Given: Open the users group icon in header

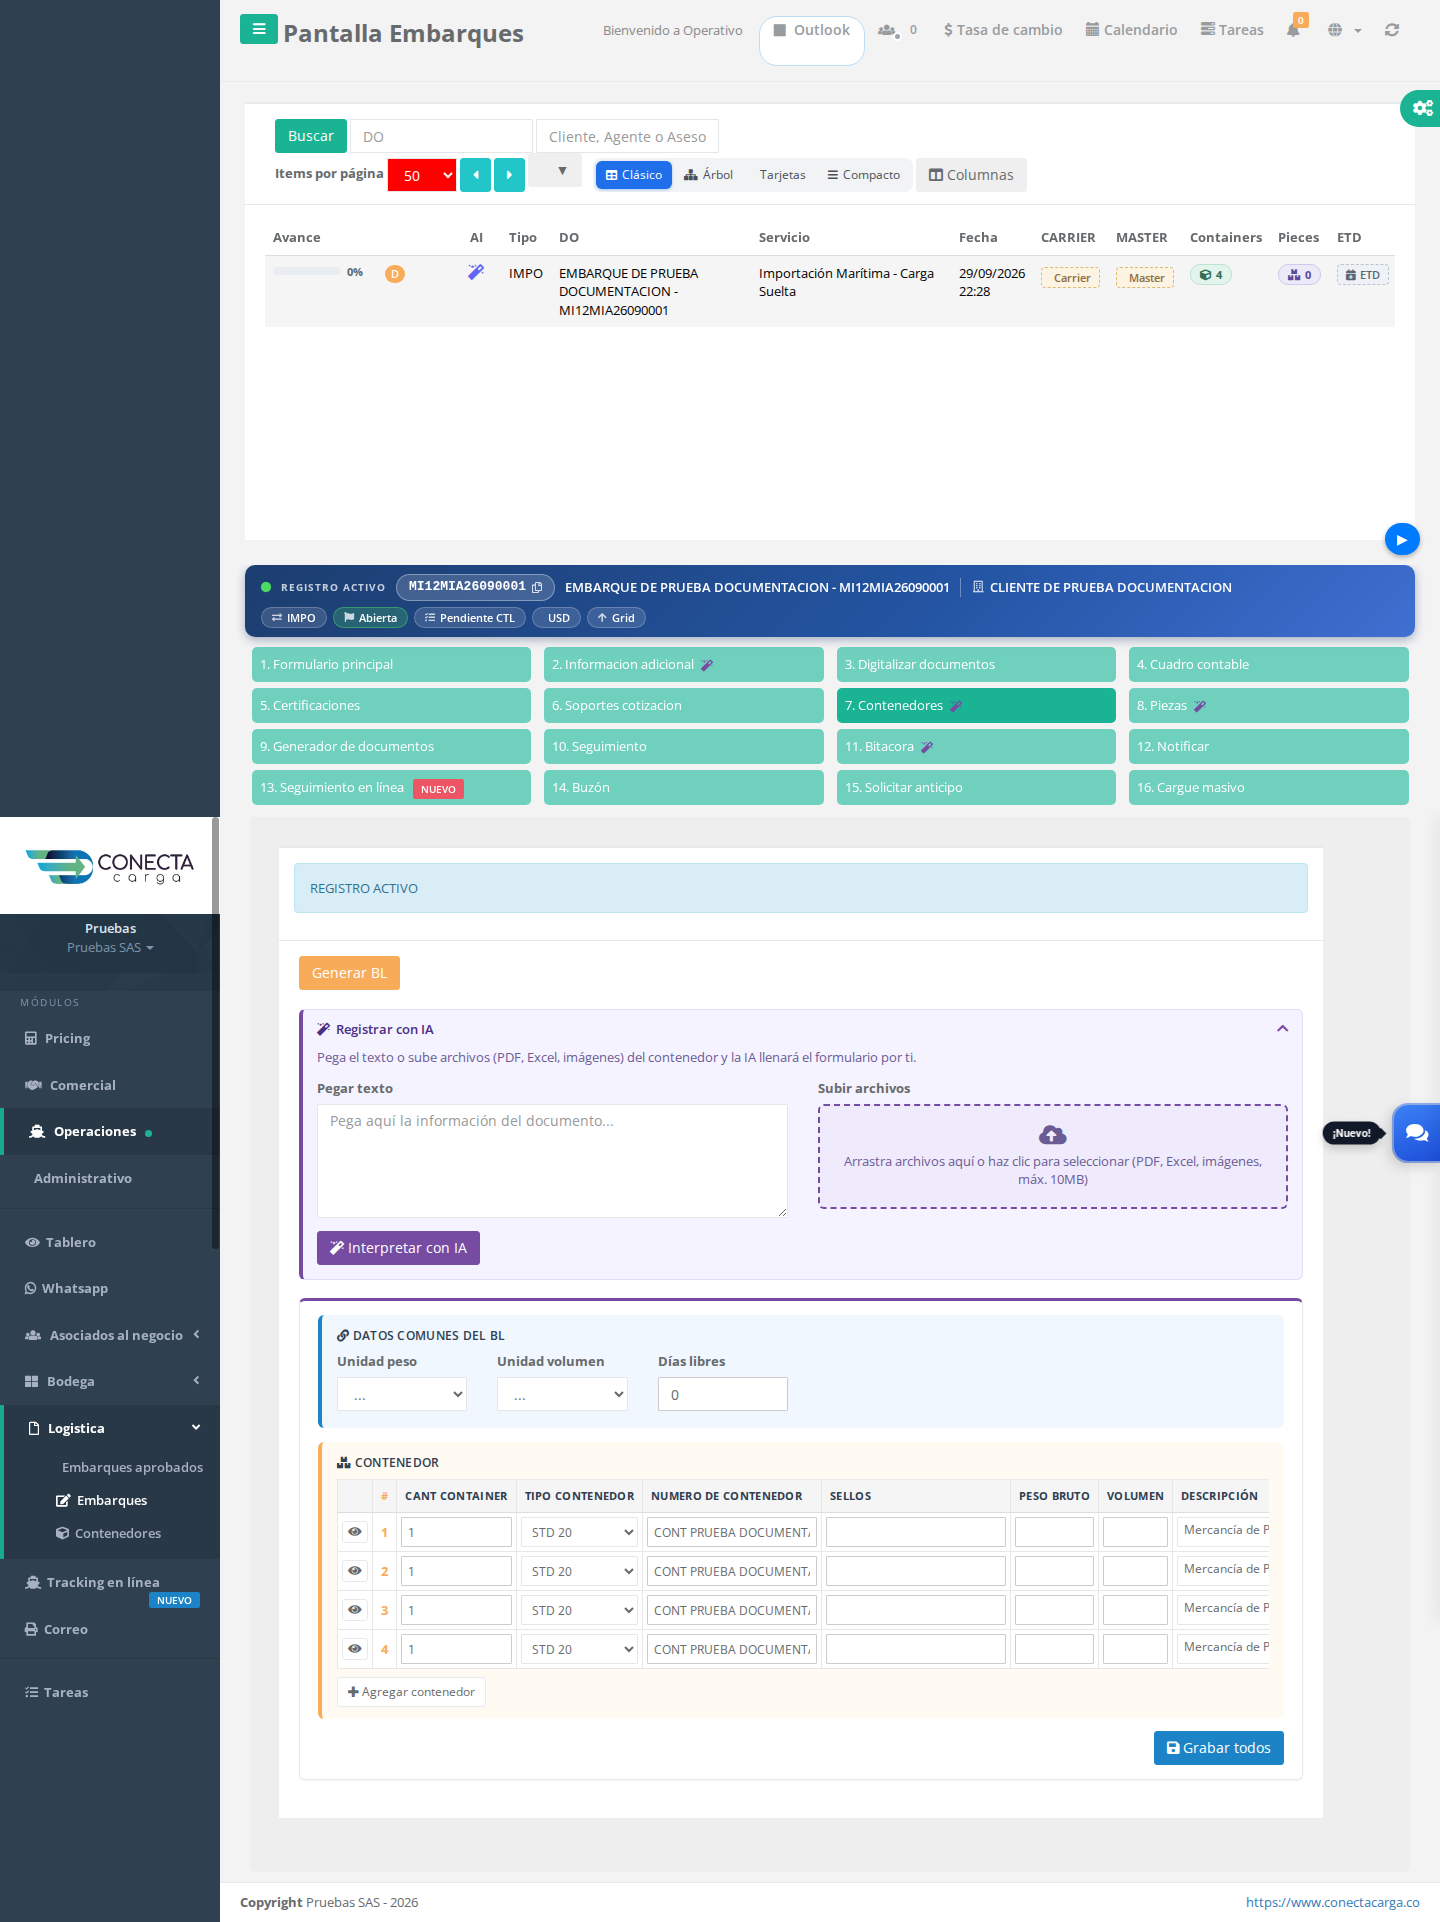Looking at the screenshot, I should (887, 30).
